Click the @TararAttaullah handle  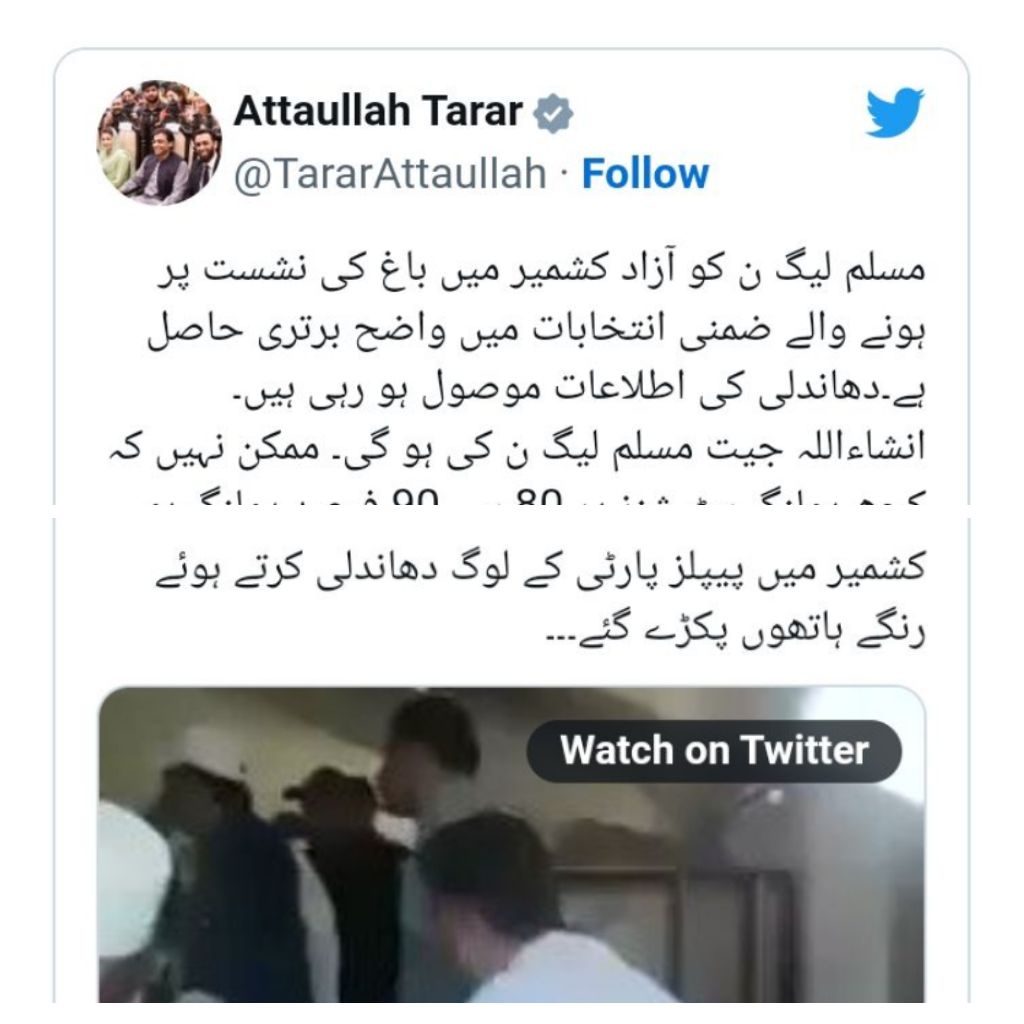(x=390, y=174)
